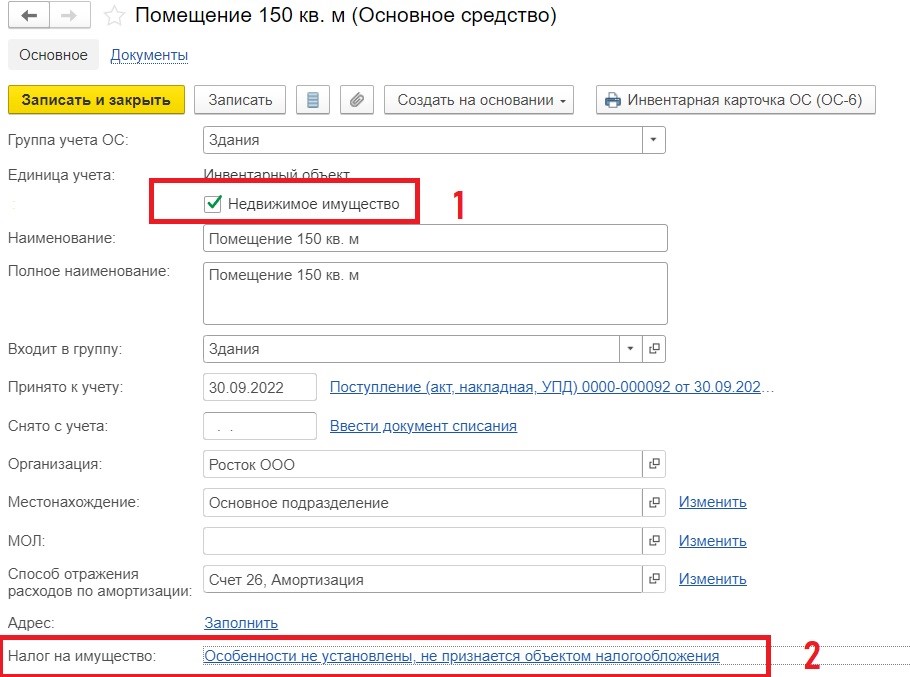The image size is (910, 677).
Task: Focus the Наименование input field
Action: (x=435, y=238)
